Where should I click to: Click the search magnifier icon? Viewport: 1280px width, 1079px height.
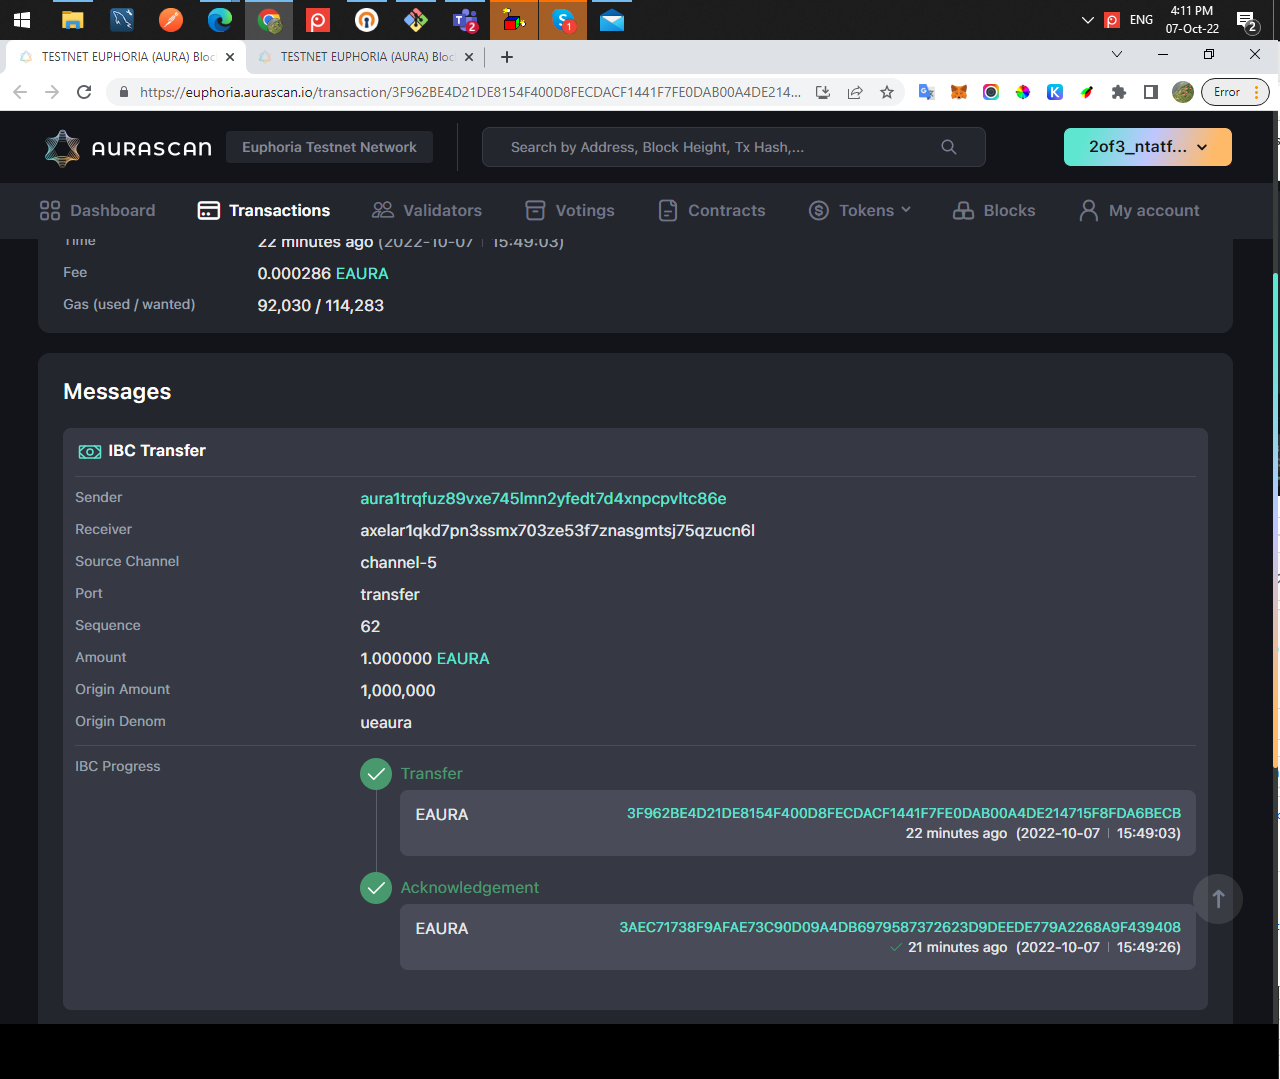pos(947,146)
